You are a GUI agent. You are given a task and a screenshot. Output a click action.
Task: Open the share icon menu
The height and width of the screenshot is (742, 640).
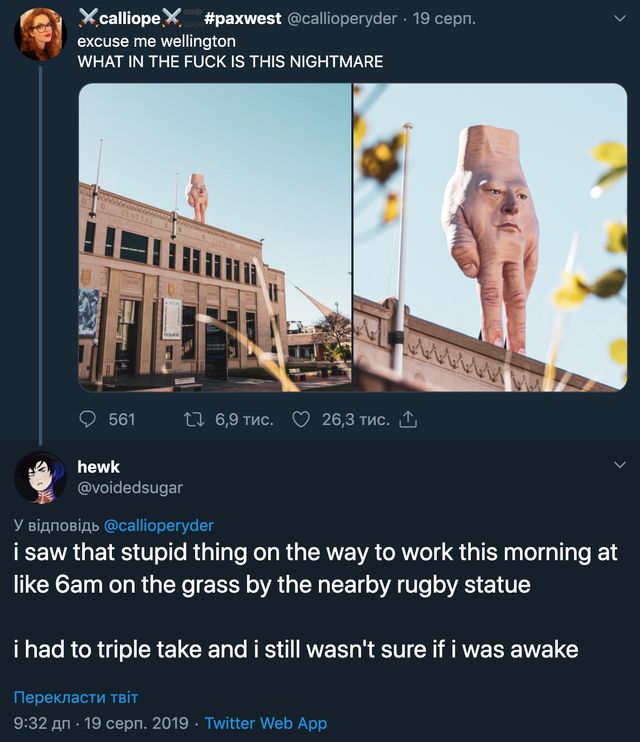click(407, 420)
